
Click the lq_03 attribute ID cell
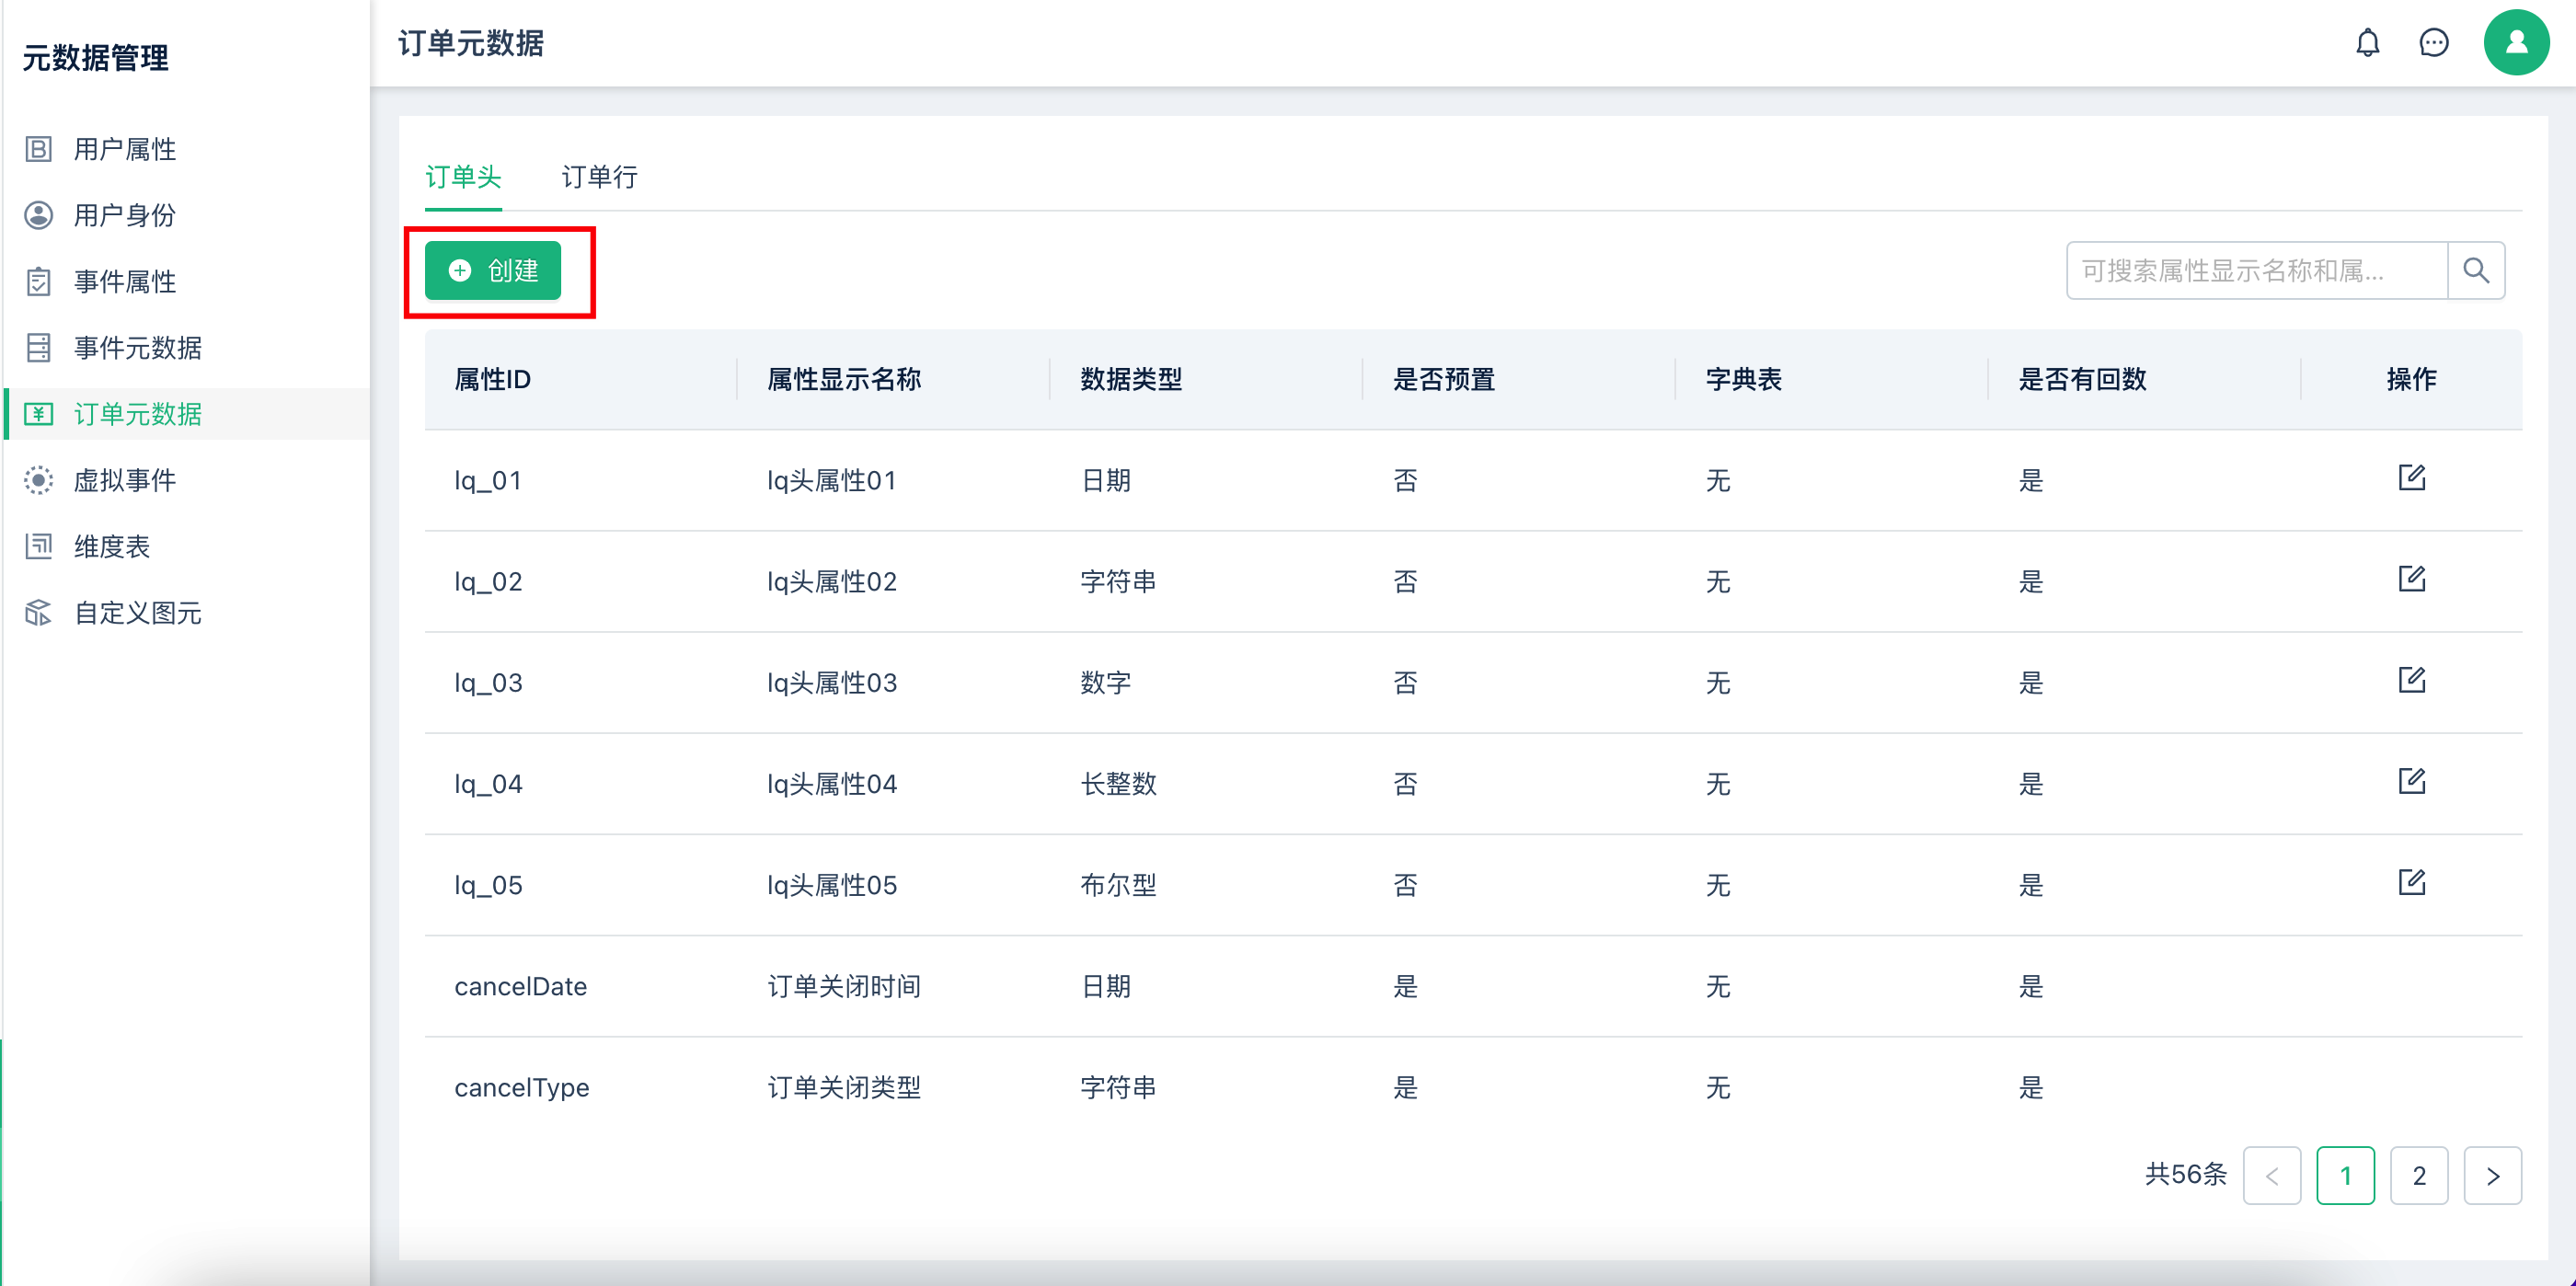pyautogui.click(x=488, y=683)
